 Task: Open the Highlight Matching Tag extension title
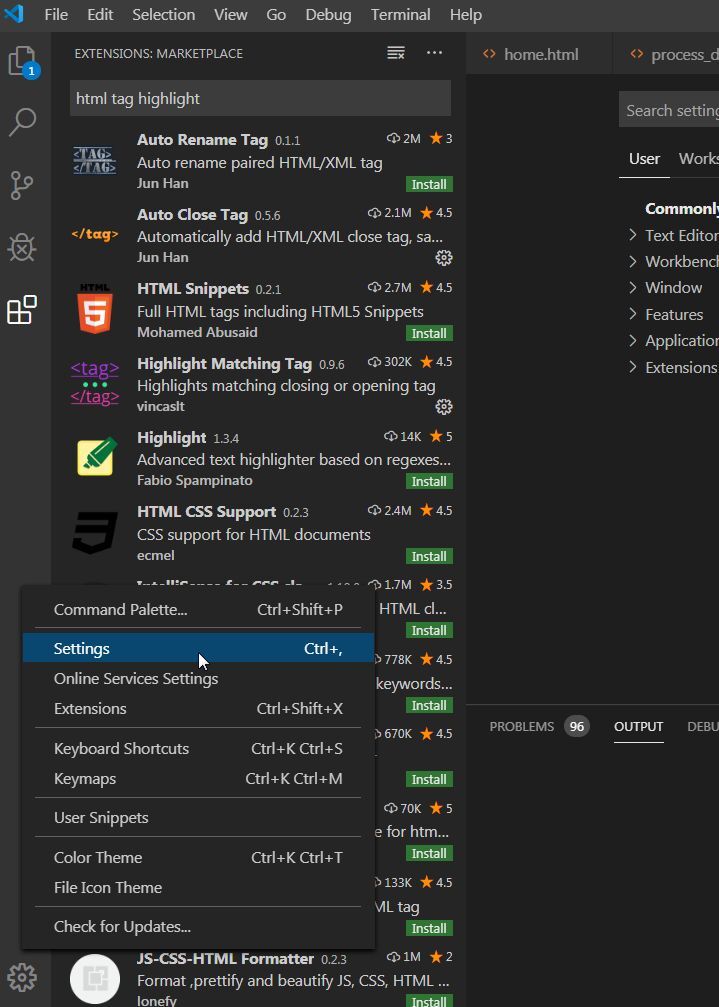pos(224,363)
